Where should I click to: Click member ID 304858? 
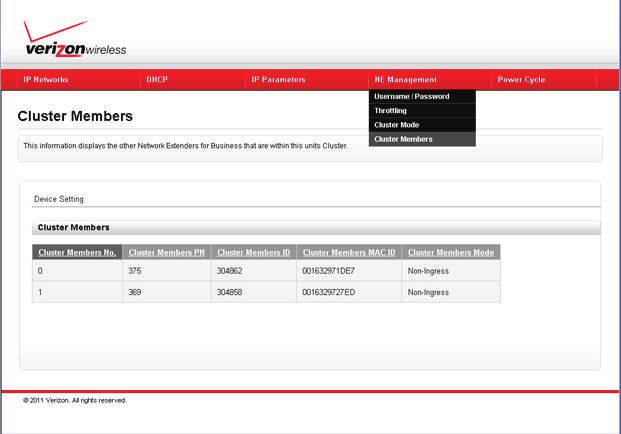click(230, 292)
